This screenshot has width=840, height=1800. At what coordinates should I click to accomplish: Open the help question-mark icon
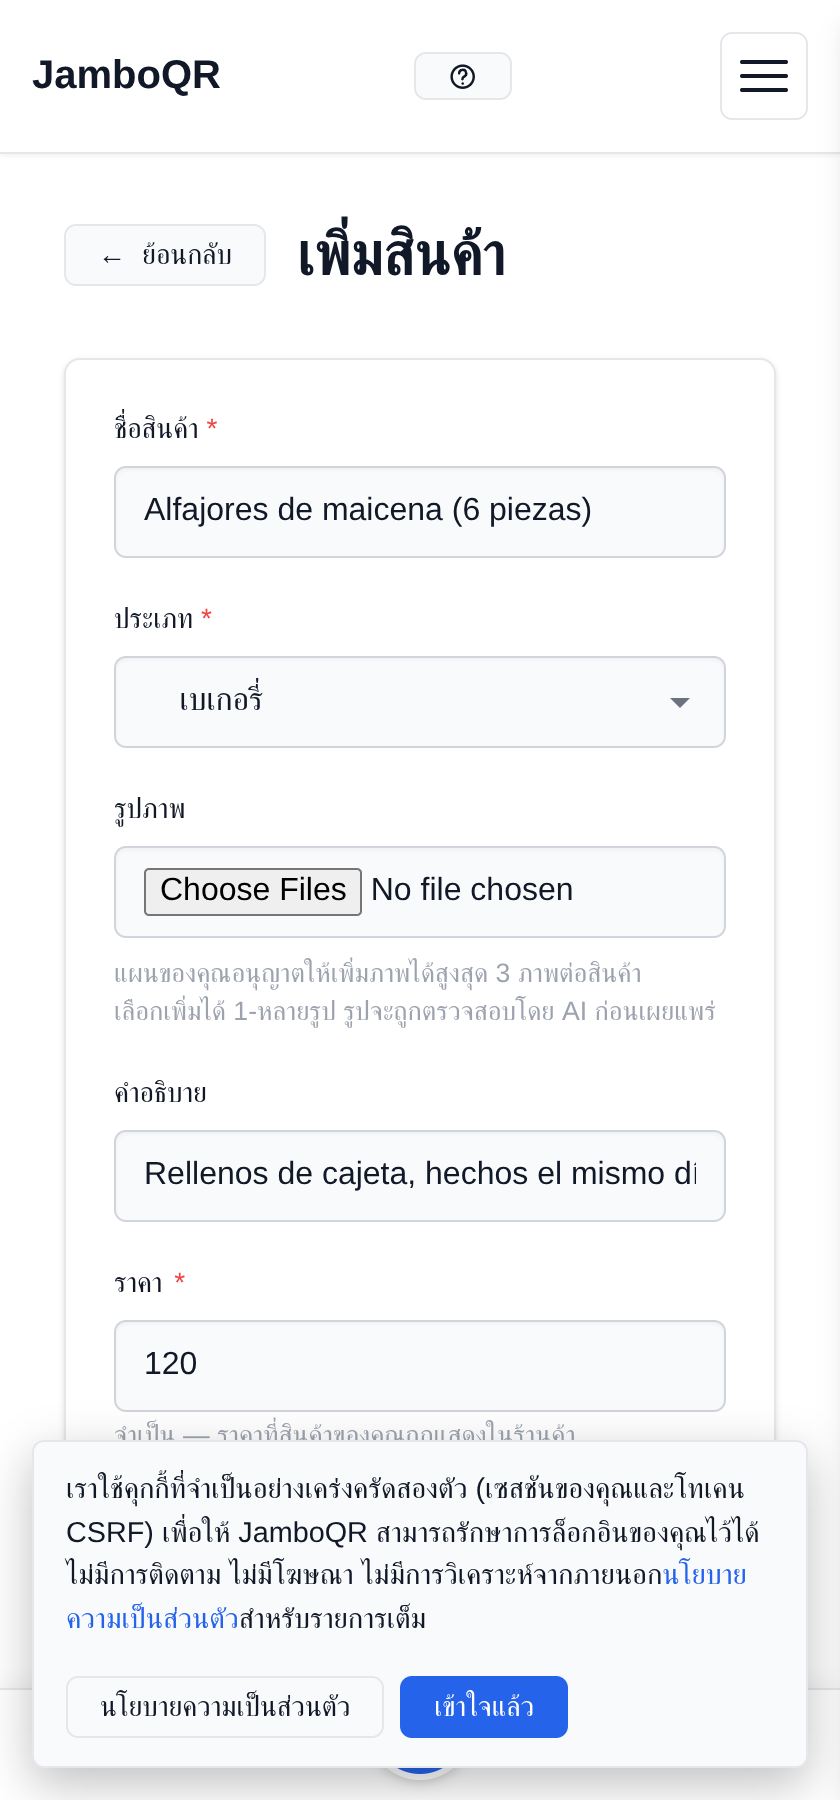[463, 76]
